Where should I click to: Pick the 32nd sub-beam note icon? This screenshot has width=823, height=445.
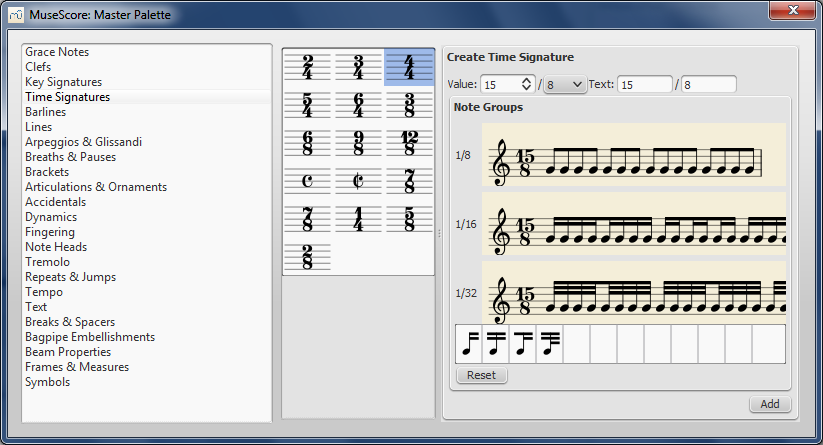click(x=550, y=344)
